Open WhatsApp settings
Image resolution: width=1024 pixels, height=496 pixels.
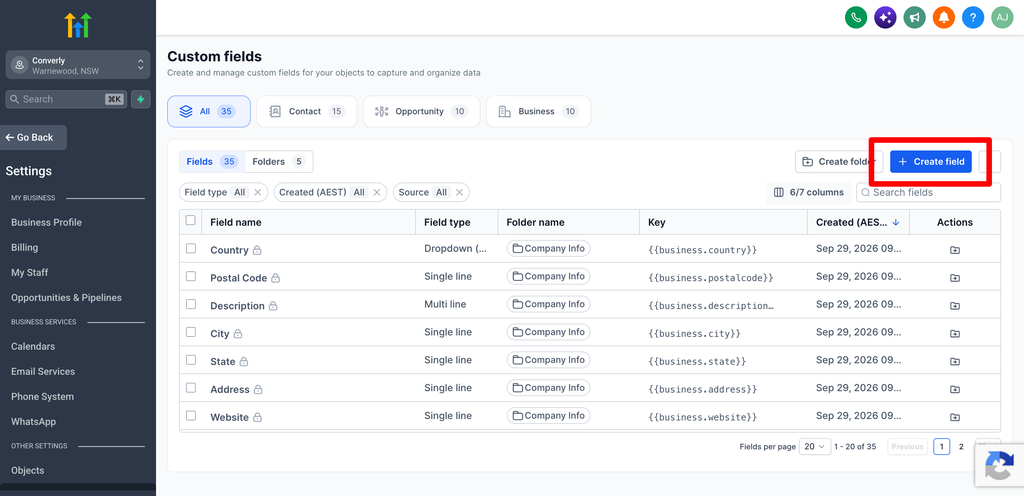point(33,422)
